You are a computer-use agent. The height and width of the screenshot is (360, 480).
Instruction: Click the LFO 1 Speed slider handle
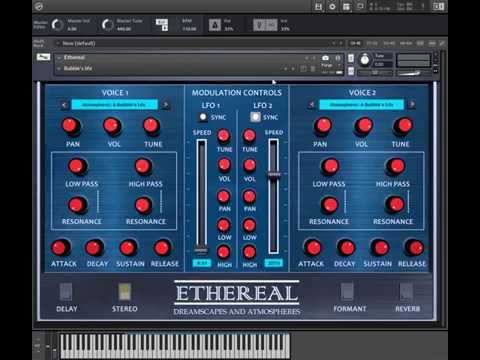201,250
